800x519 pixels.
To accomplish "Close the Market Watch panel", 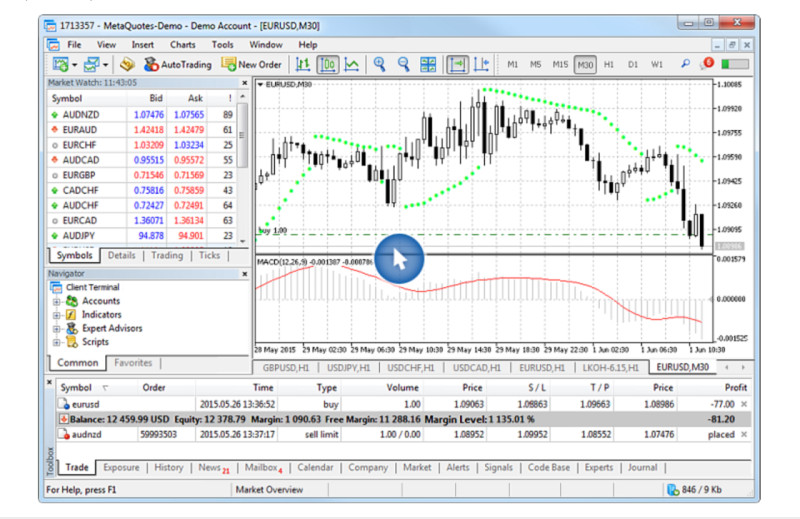I will (244, 83).
